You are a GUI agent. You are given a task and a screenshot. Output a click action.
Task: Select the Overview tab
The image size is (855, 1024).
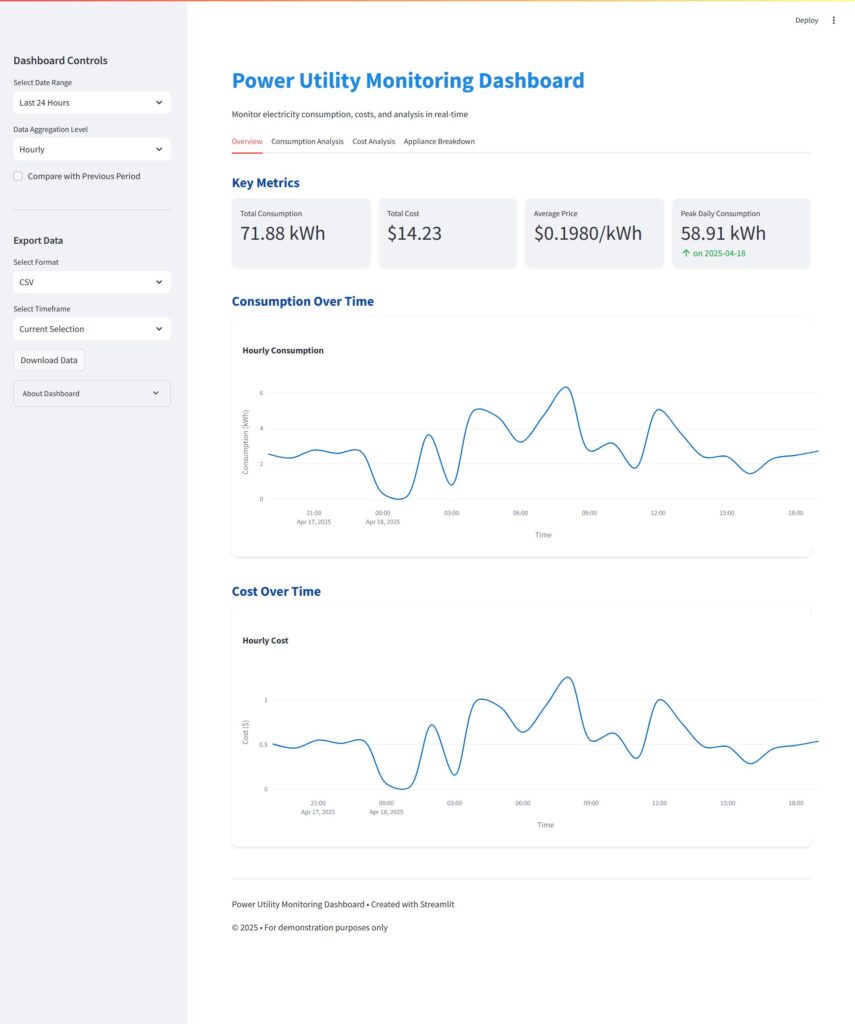[247, 141]
